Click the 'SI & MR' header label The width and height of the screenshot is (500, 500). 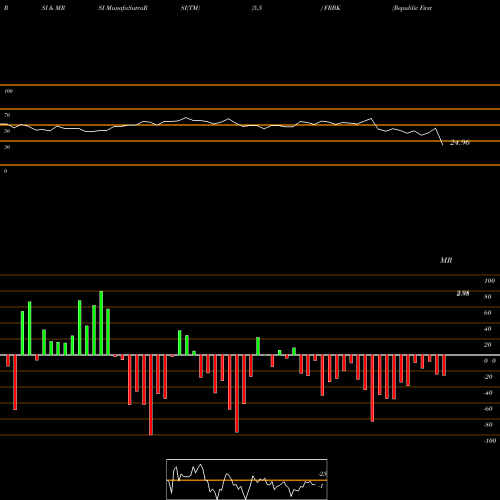pos(53,8)
